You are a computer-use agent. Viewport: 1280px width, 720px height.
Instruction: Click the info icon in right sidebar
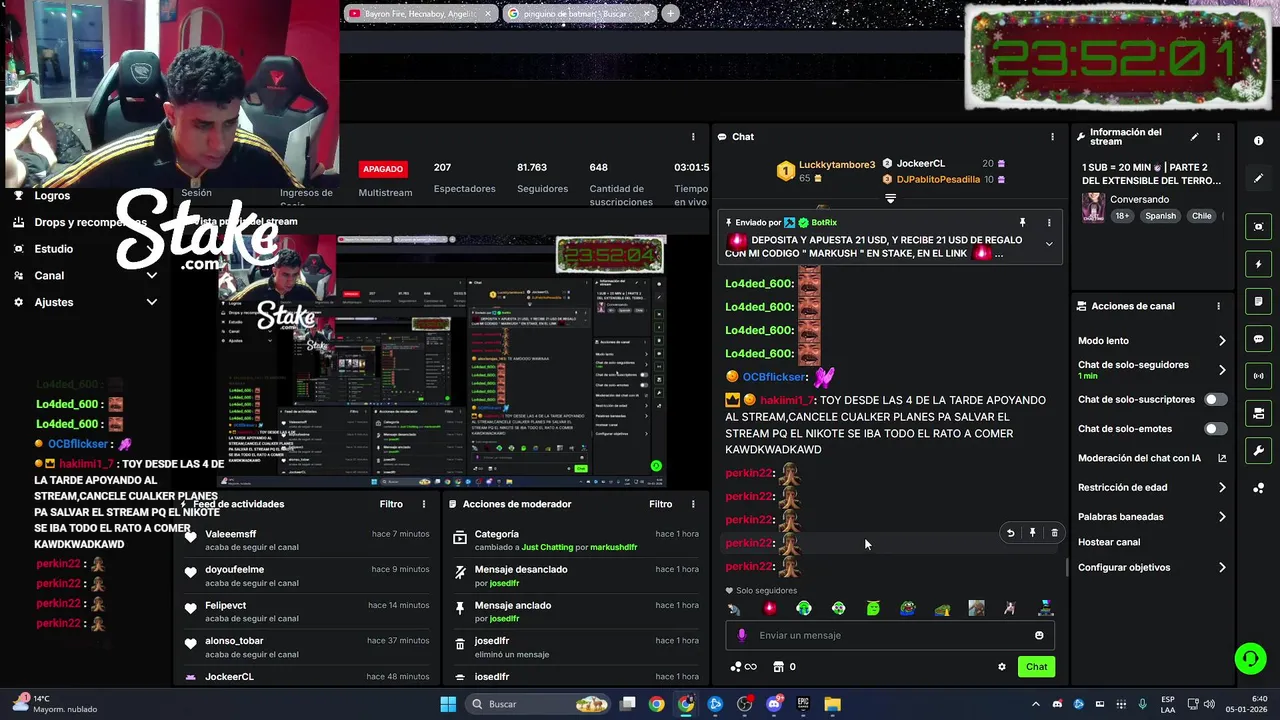[x=1258, y=141]
